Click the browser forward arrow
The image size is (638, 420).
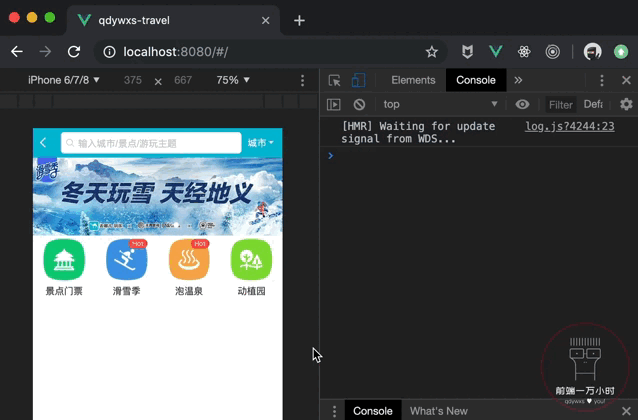pos(45,52)
